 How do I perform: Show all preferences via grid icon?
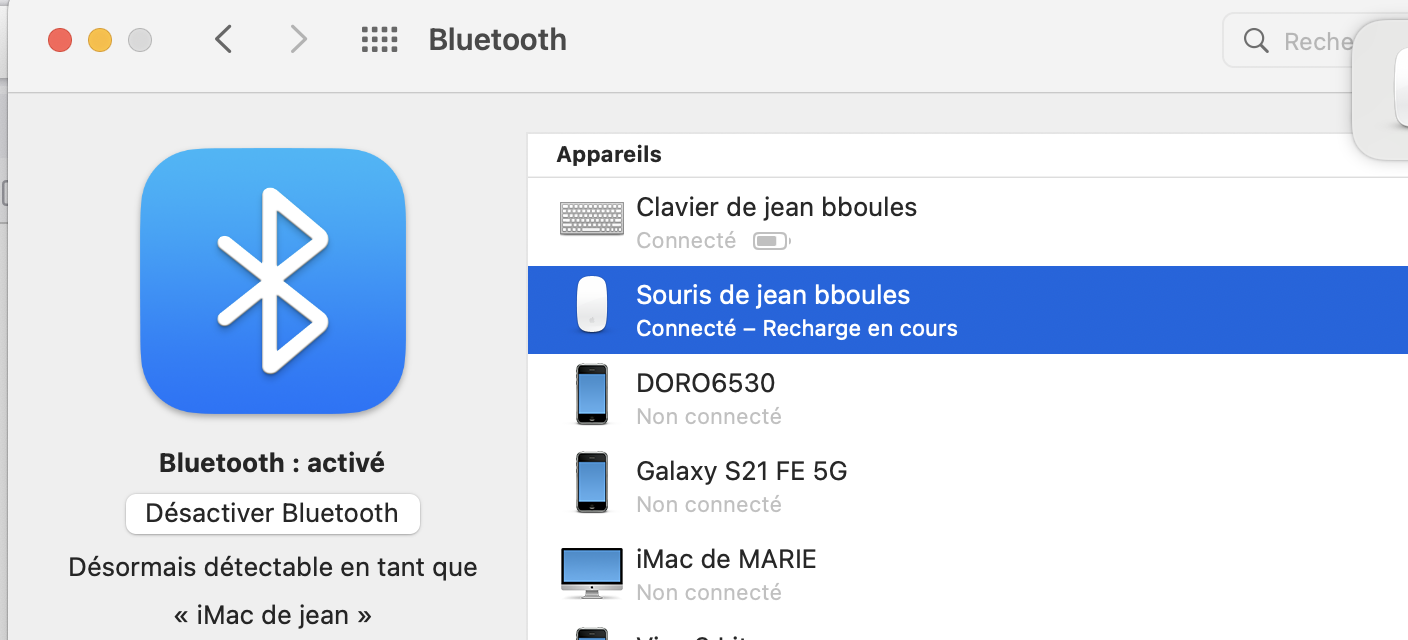tap(380, 40)
